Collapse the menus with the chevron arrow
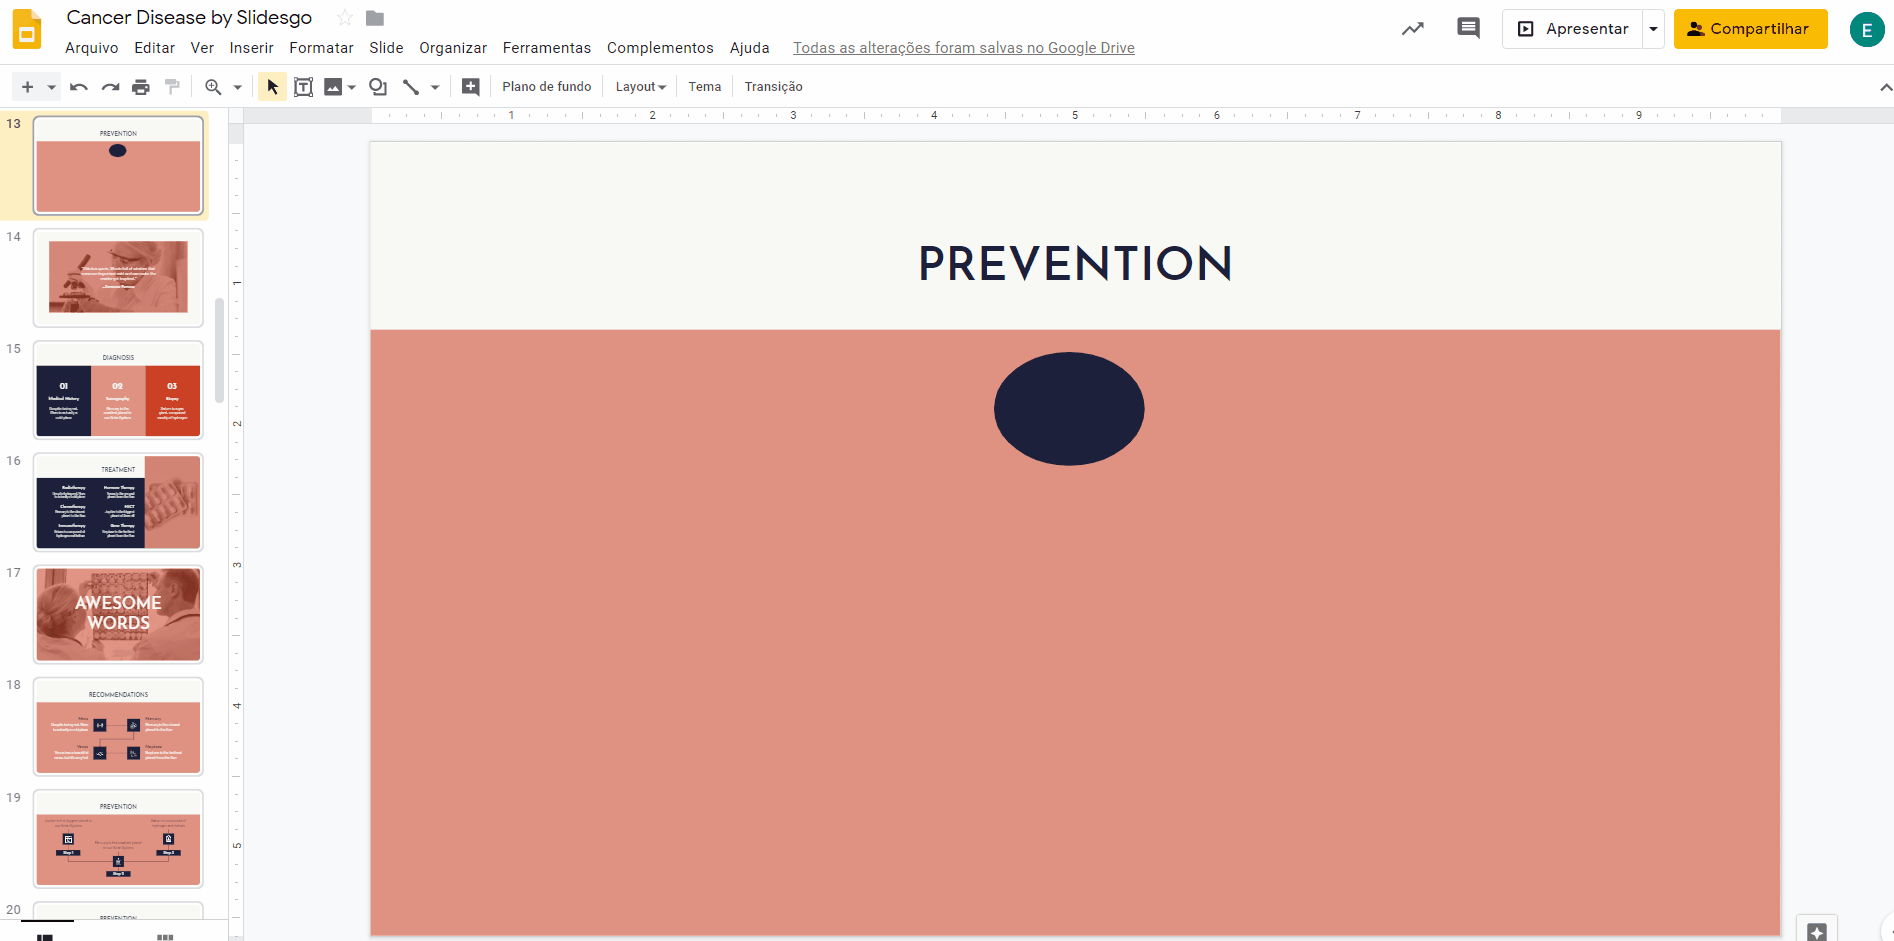Viewport: 1894px width, 941px height. tap(1885, 88)
